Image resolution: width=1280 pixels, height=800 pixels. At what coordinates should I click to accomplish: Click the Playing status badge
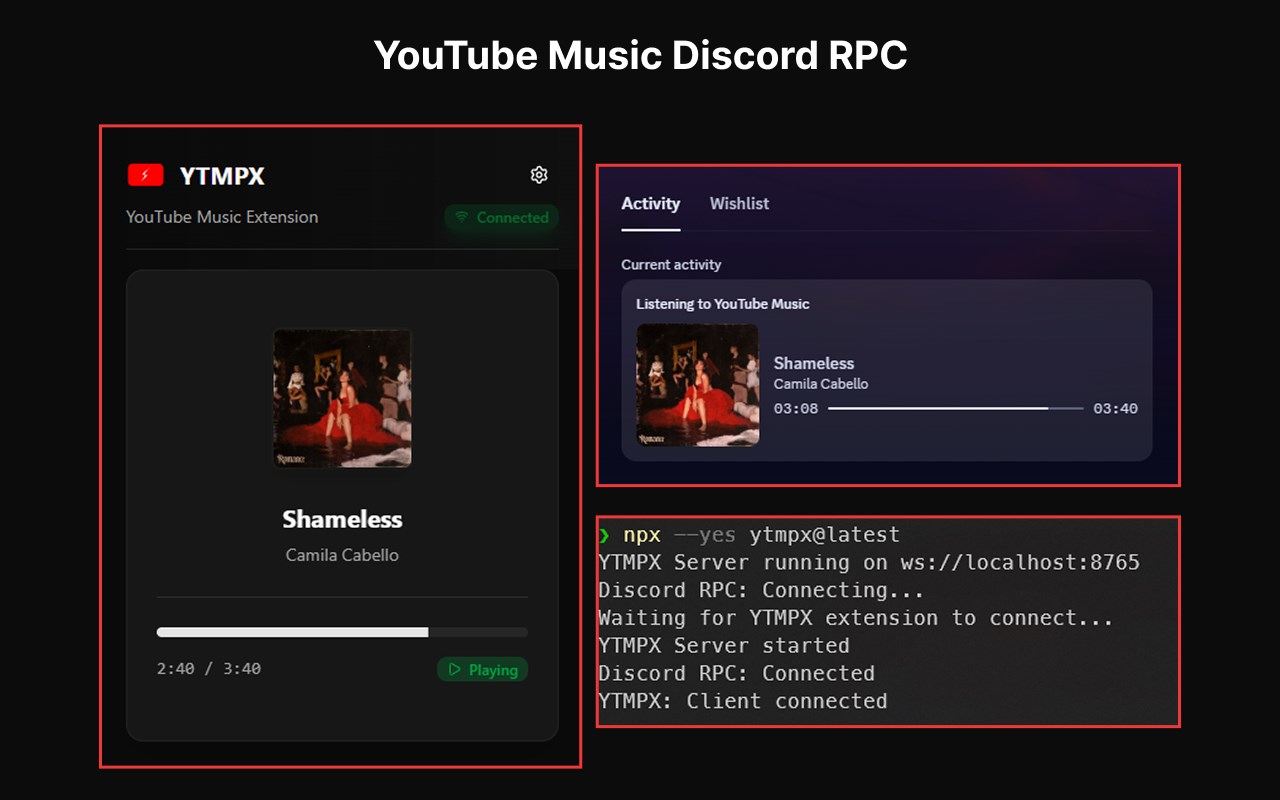(482, 669)
